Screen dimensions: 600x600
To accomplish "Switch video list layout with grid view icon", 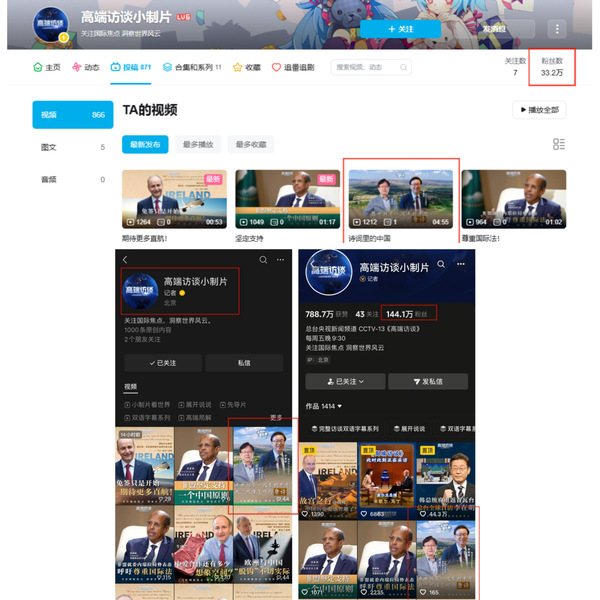I will [559, 144].
